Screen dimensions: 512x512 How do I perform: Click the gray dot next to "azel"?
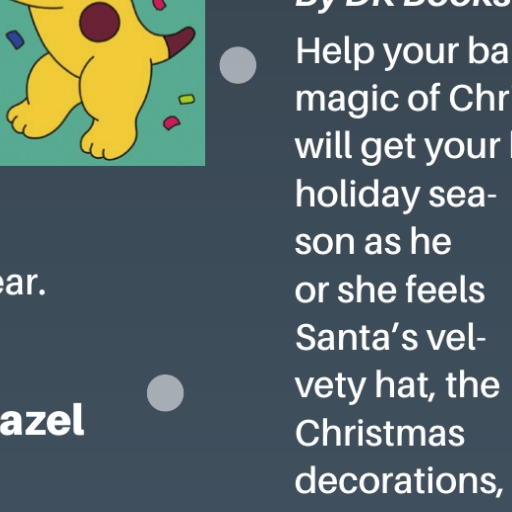click(x=165, y=393)
